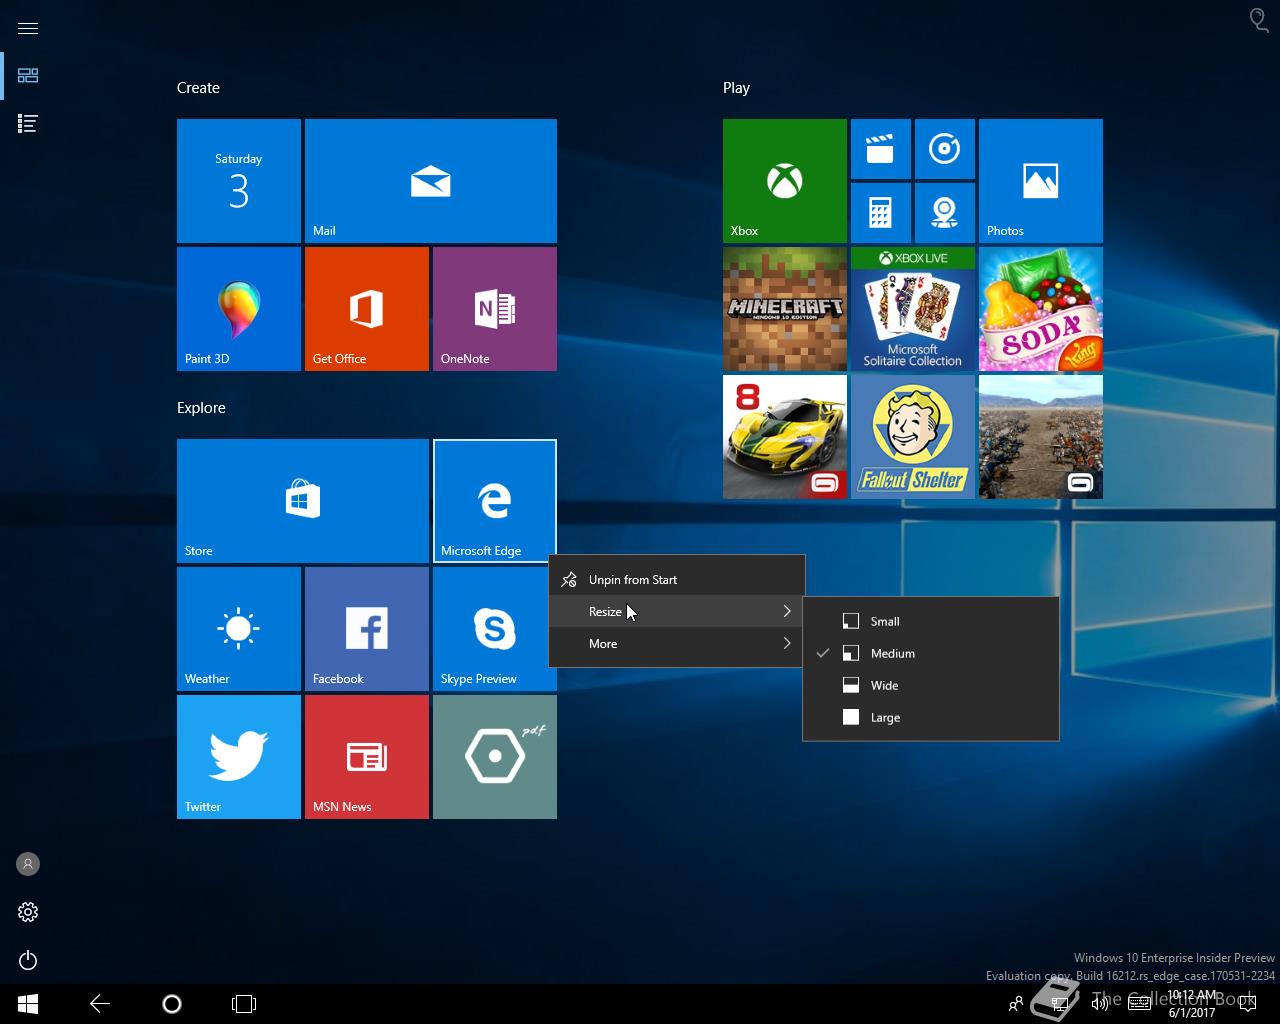Switch to all apps list view
The image size is (1280, 1024).
(28, 124)
